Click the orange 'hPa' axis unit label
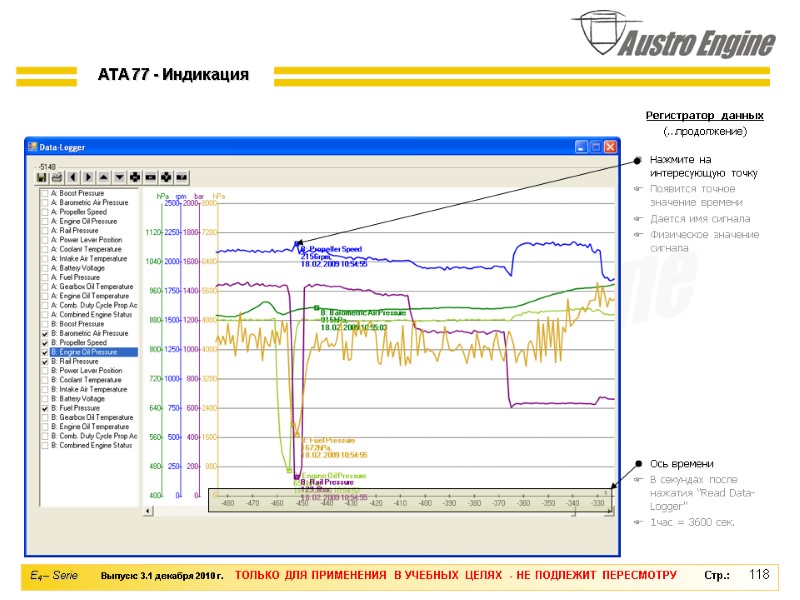Image resolution: width=800 pixels, height=600 pixels. tap(219, 196)
